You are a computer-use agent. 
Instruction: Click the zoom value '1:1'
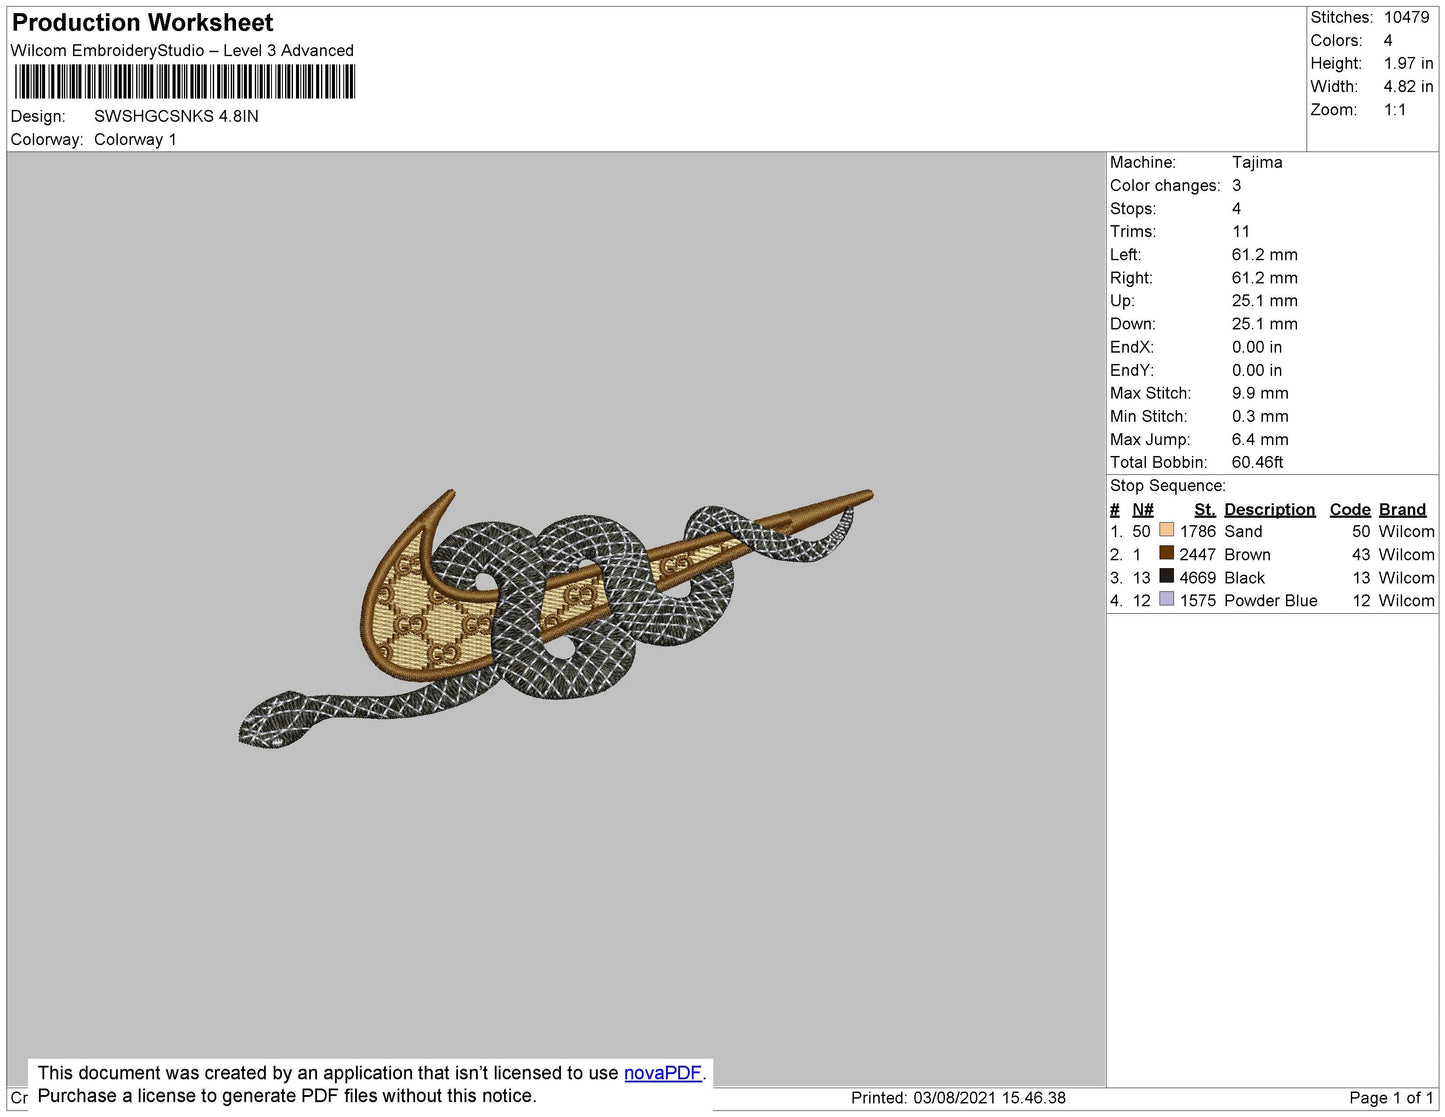pos(1395,110)
